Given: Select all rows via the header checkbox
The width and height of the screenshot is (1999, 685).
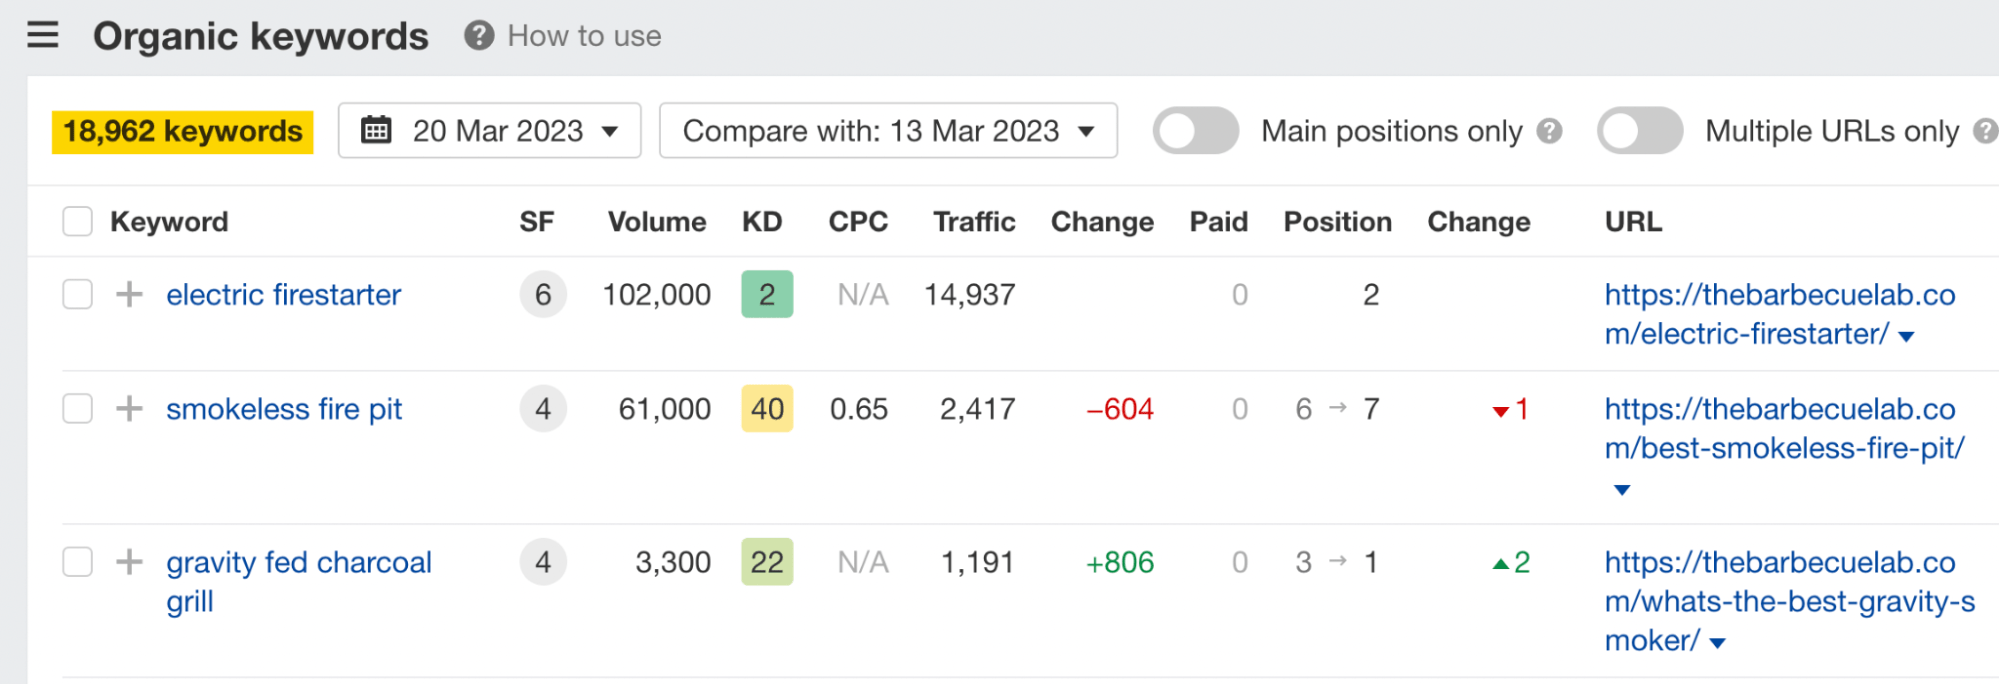Looking at the screenshot, I should click(x=77, y=220).
